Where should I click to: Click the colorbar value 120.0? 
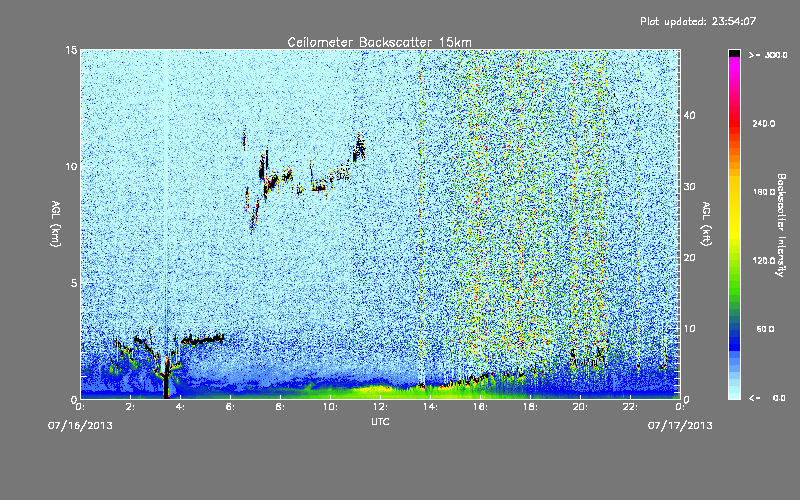coord(764,260)
